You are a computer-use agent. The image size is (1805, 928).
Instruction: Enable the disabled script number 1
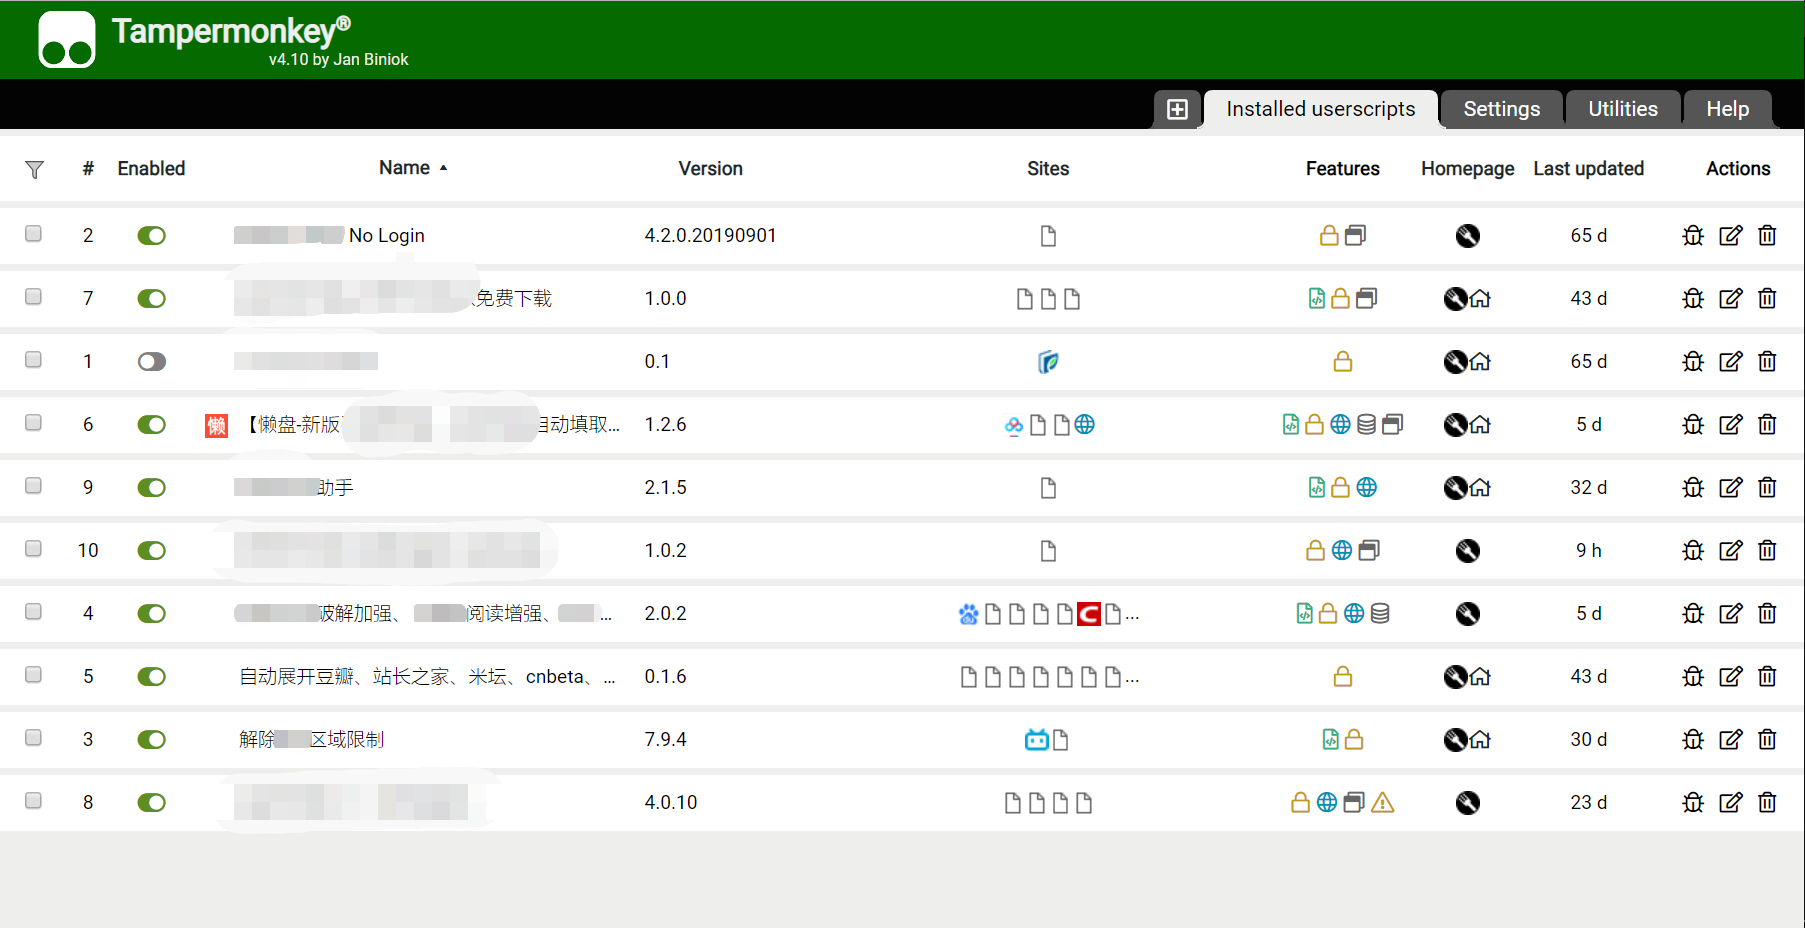coord(151,362)
